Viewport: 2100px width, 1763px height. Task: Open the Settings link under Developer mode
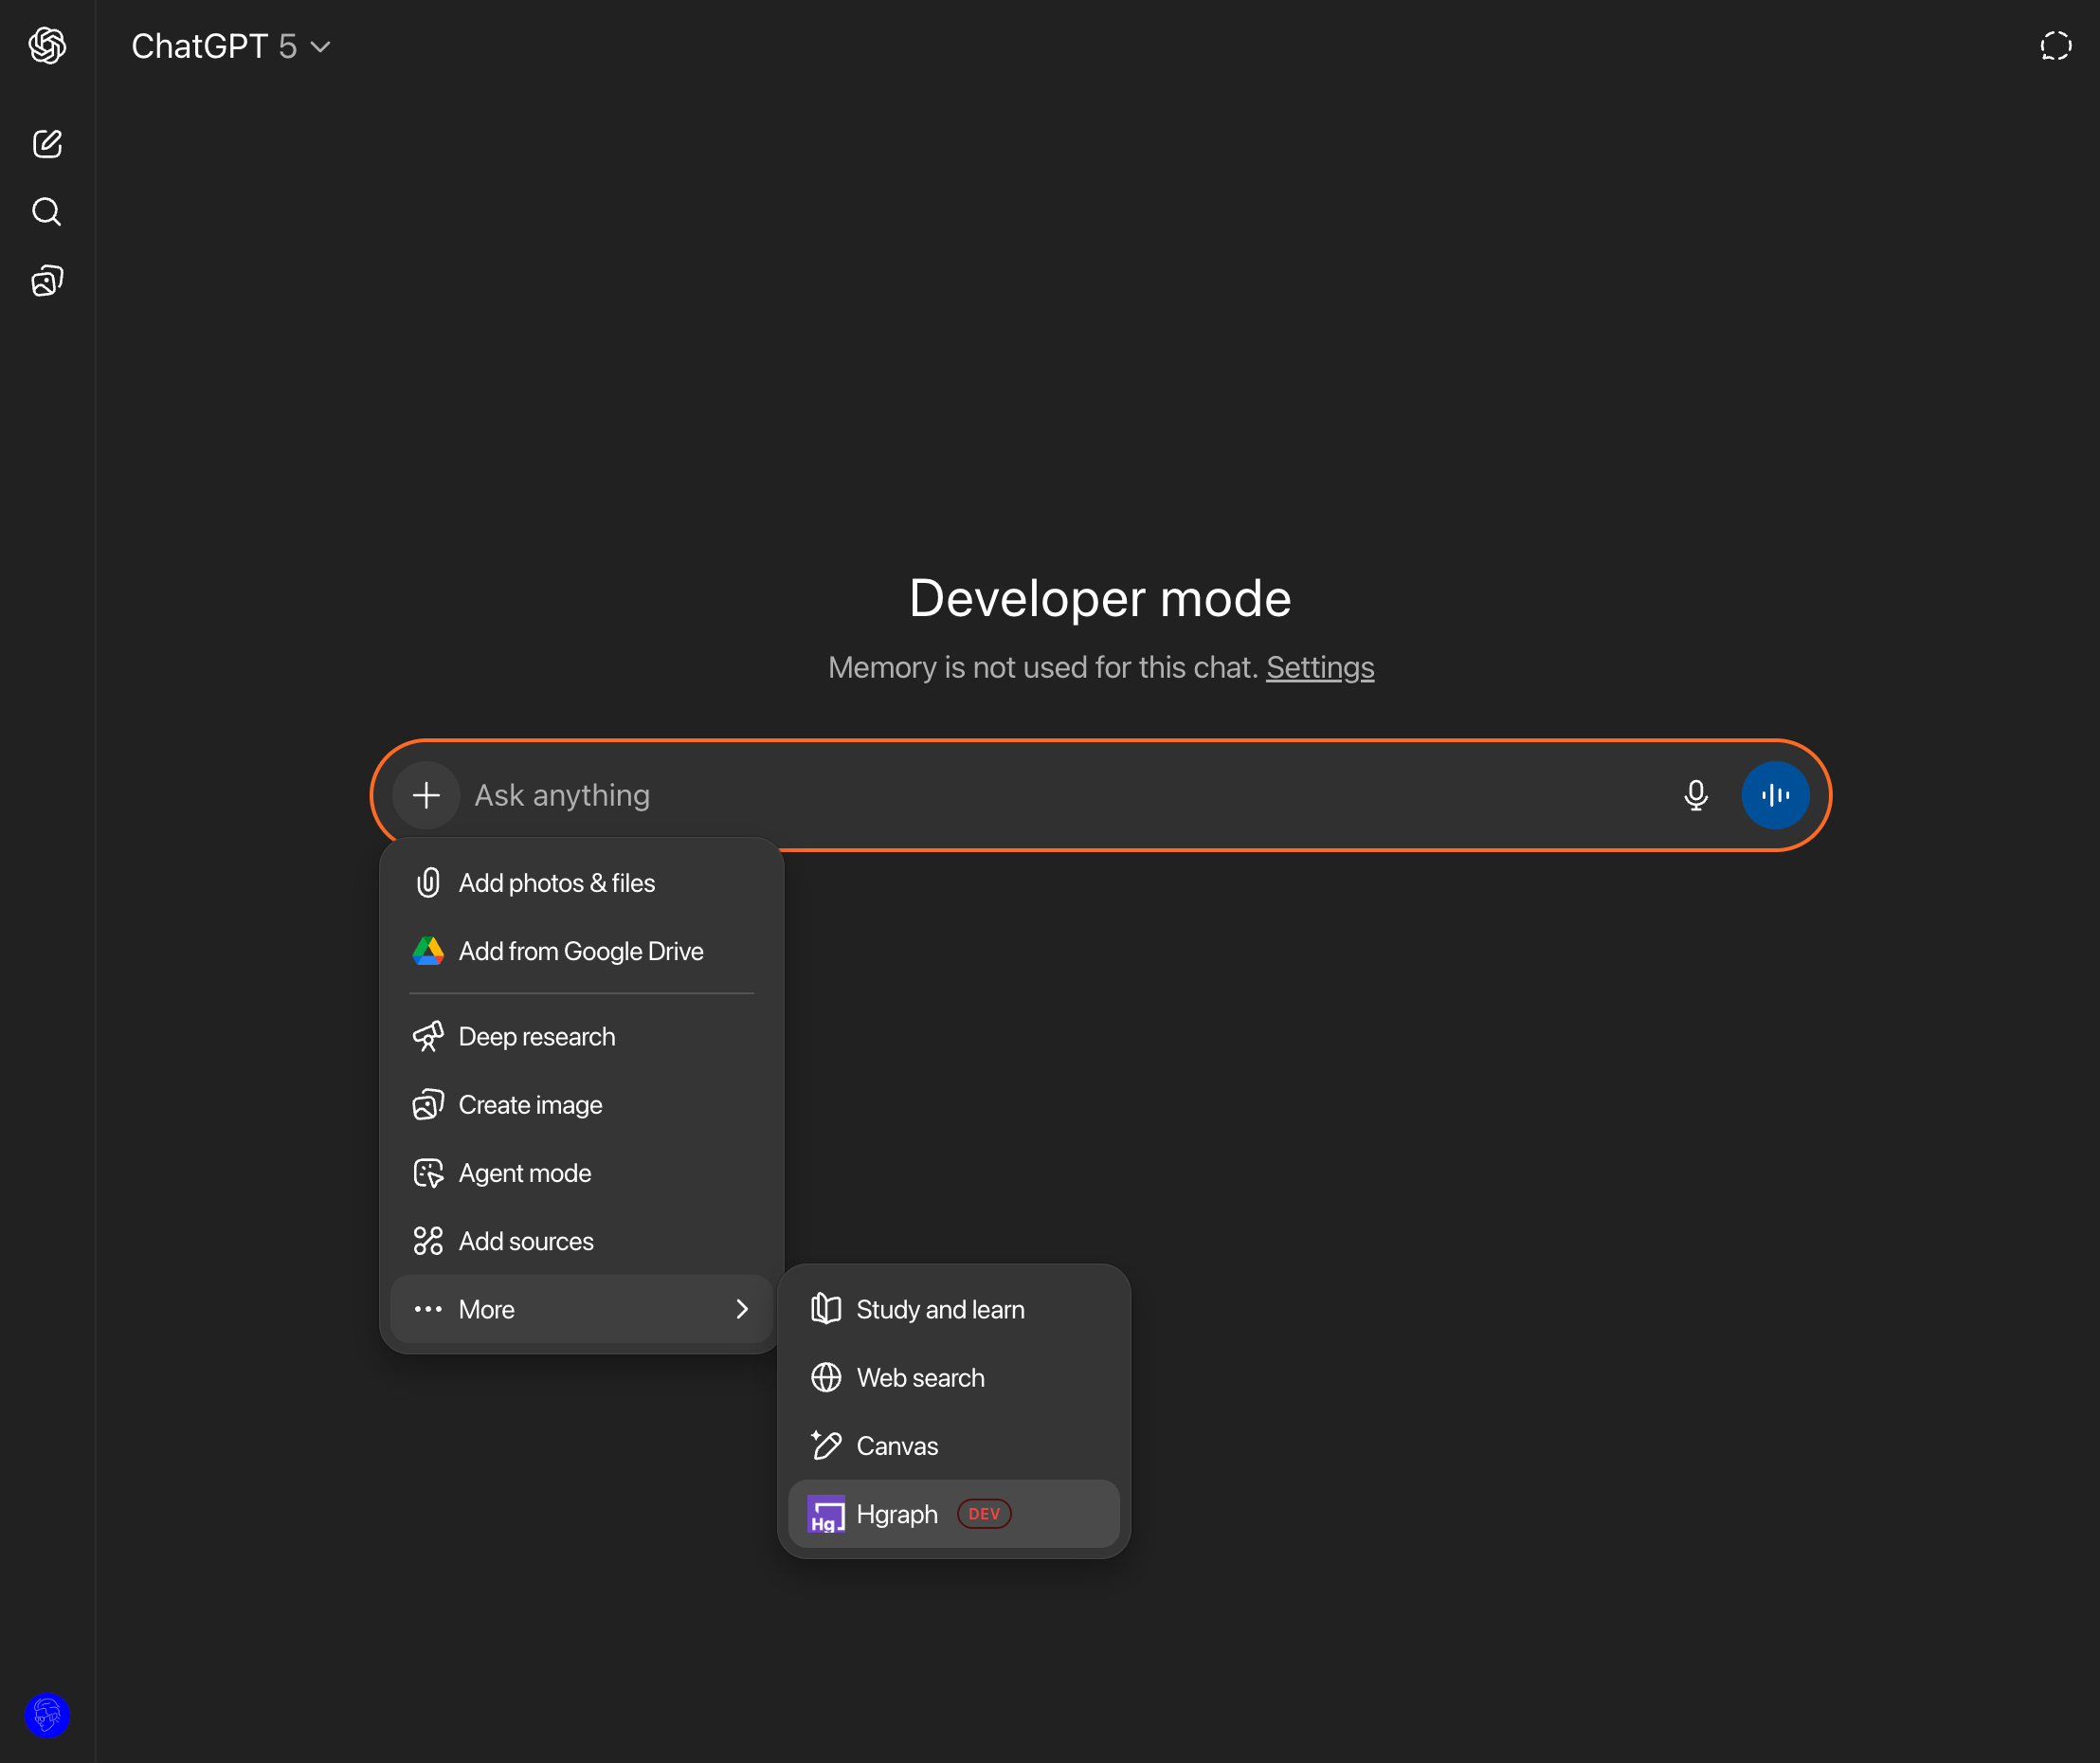click(x=1319, y=667)
